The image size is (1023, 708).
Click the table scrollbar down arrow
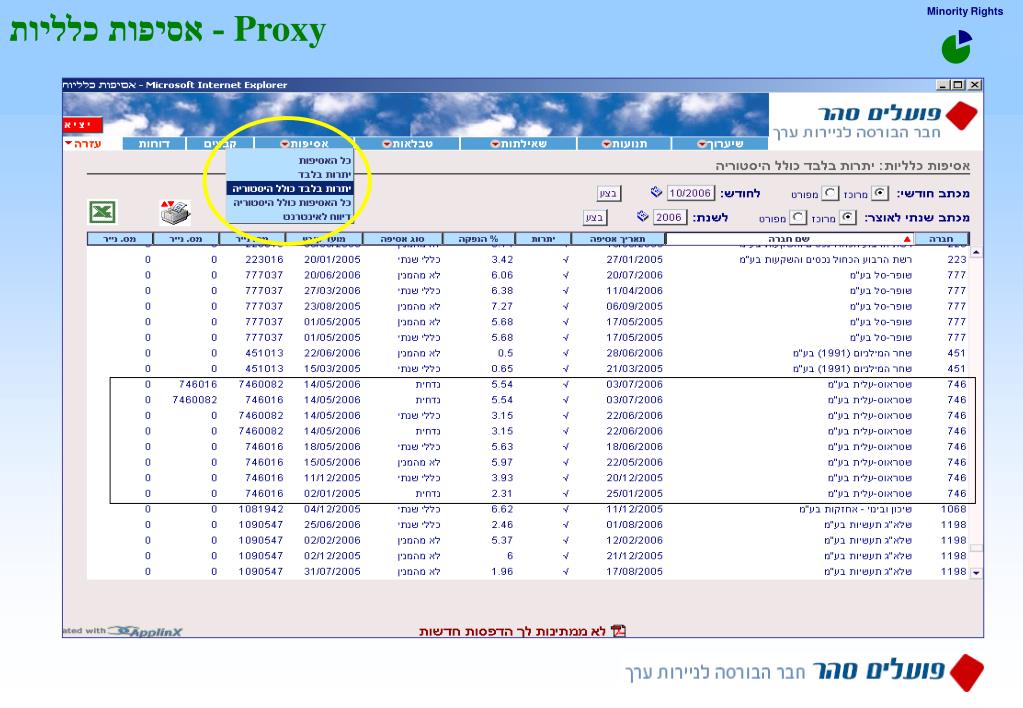pos(976,573)
